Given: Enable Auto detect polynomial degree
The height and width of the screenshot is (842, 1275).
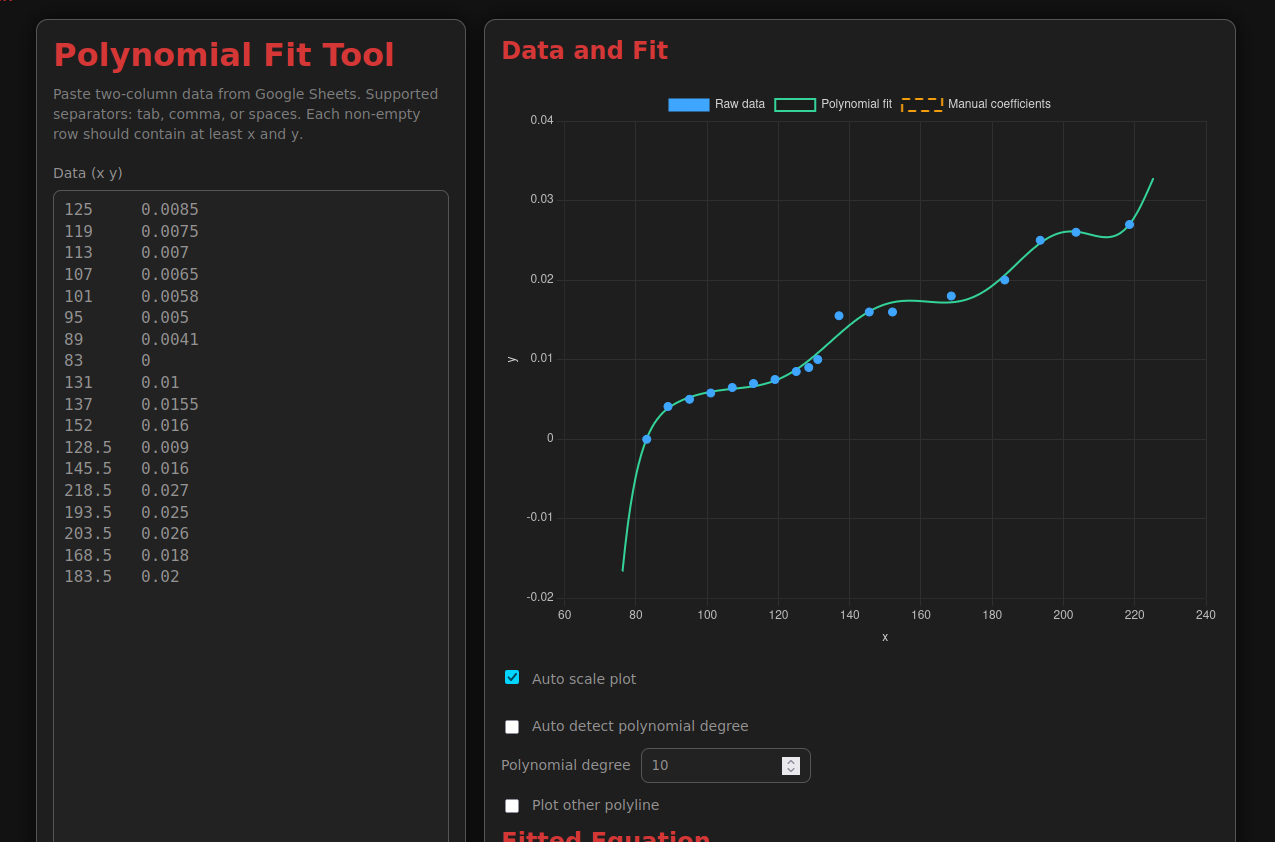Looking at the screenshot, I should [512, 727].
